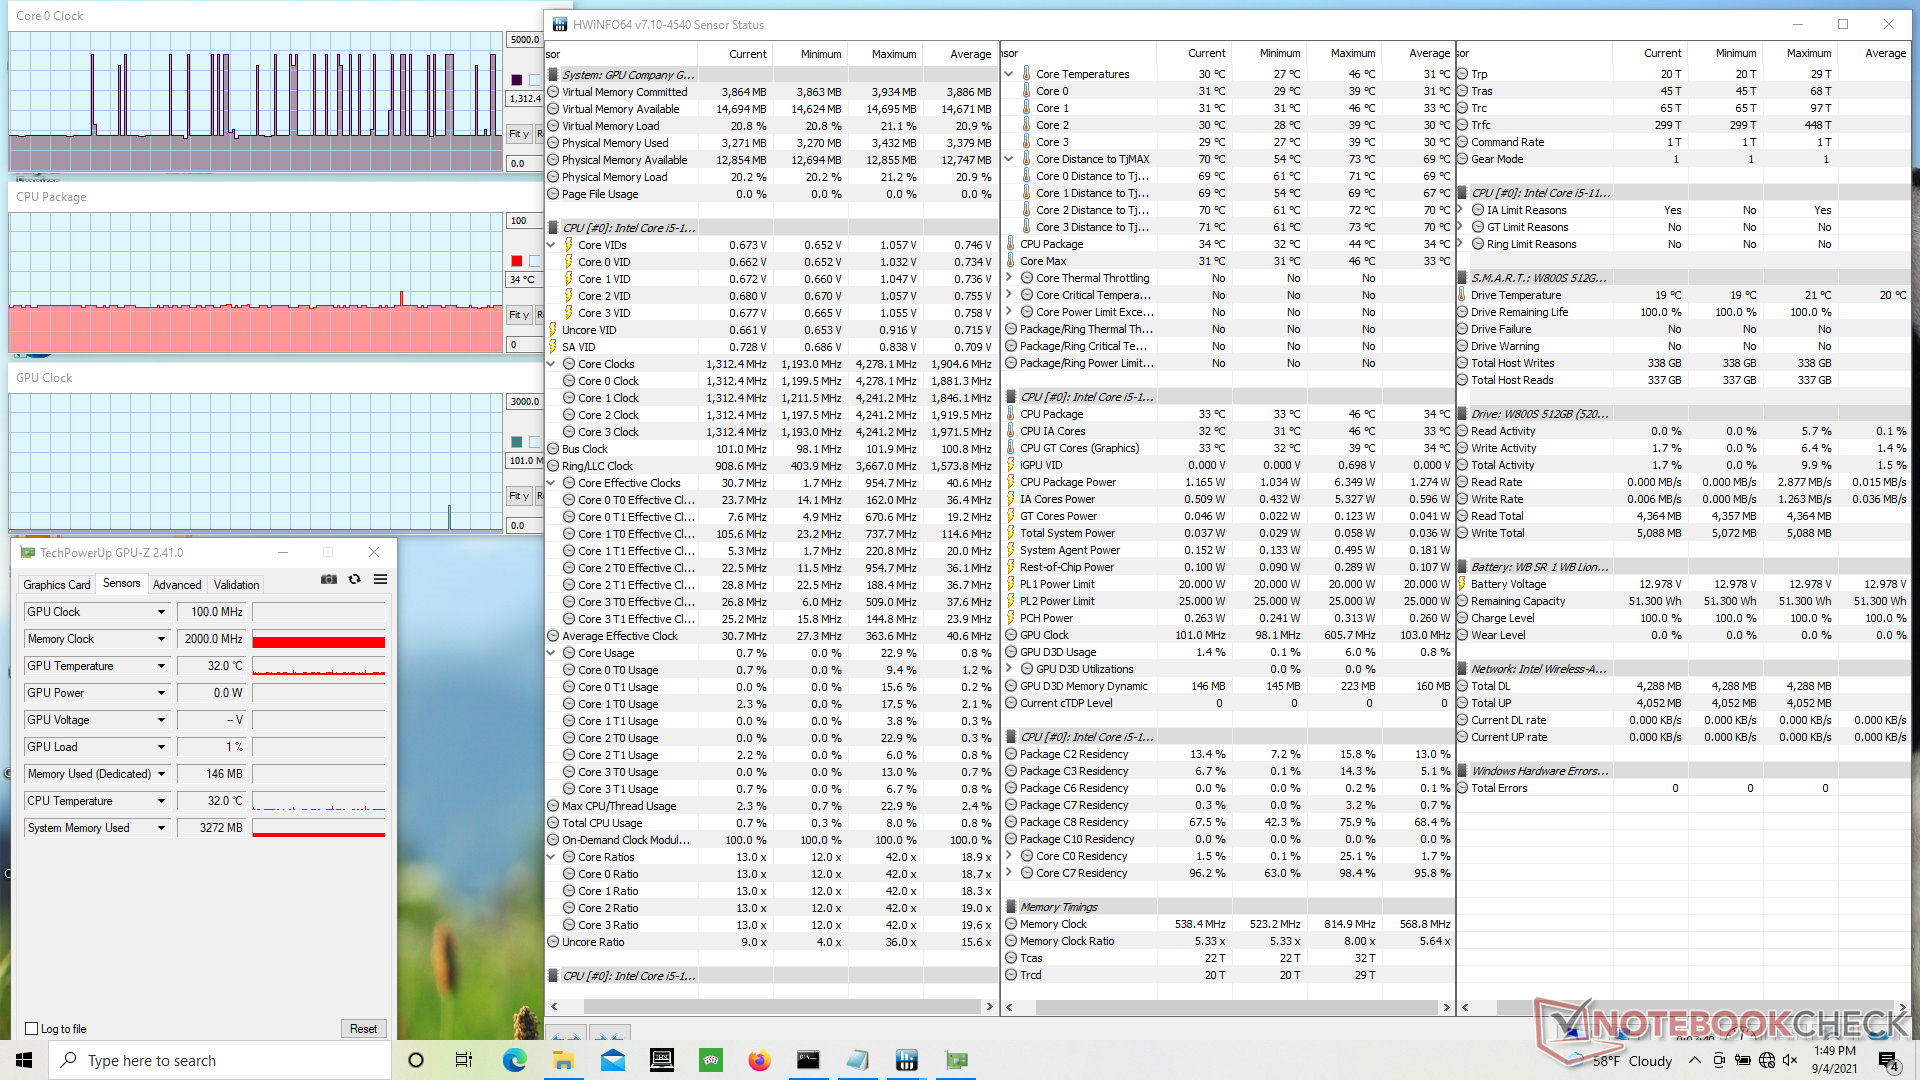Click the lightning icon beside SA VID
Screen dimensions: 1920x1080
tap(553, 347)
